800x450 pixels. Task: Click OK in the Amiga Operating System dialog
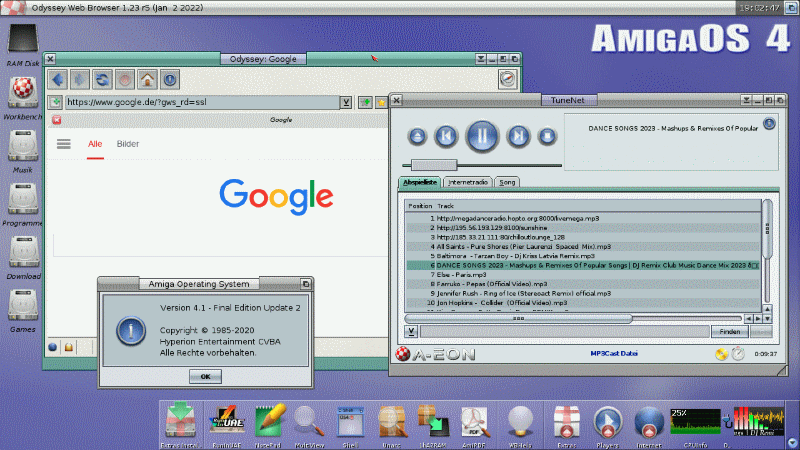(205, 376)
